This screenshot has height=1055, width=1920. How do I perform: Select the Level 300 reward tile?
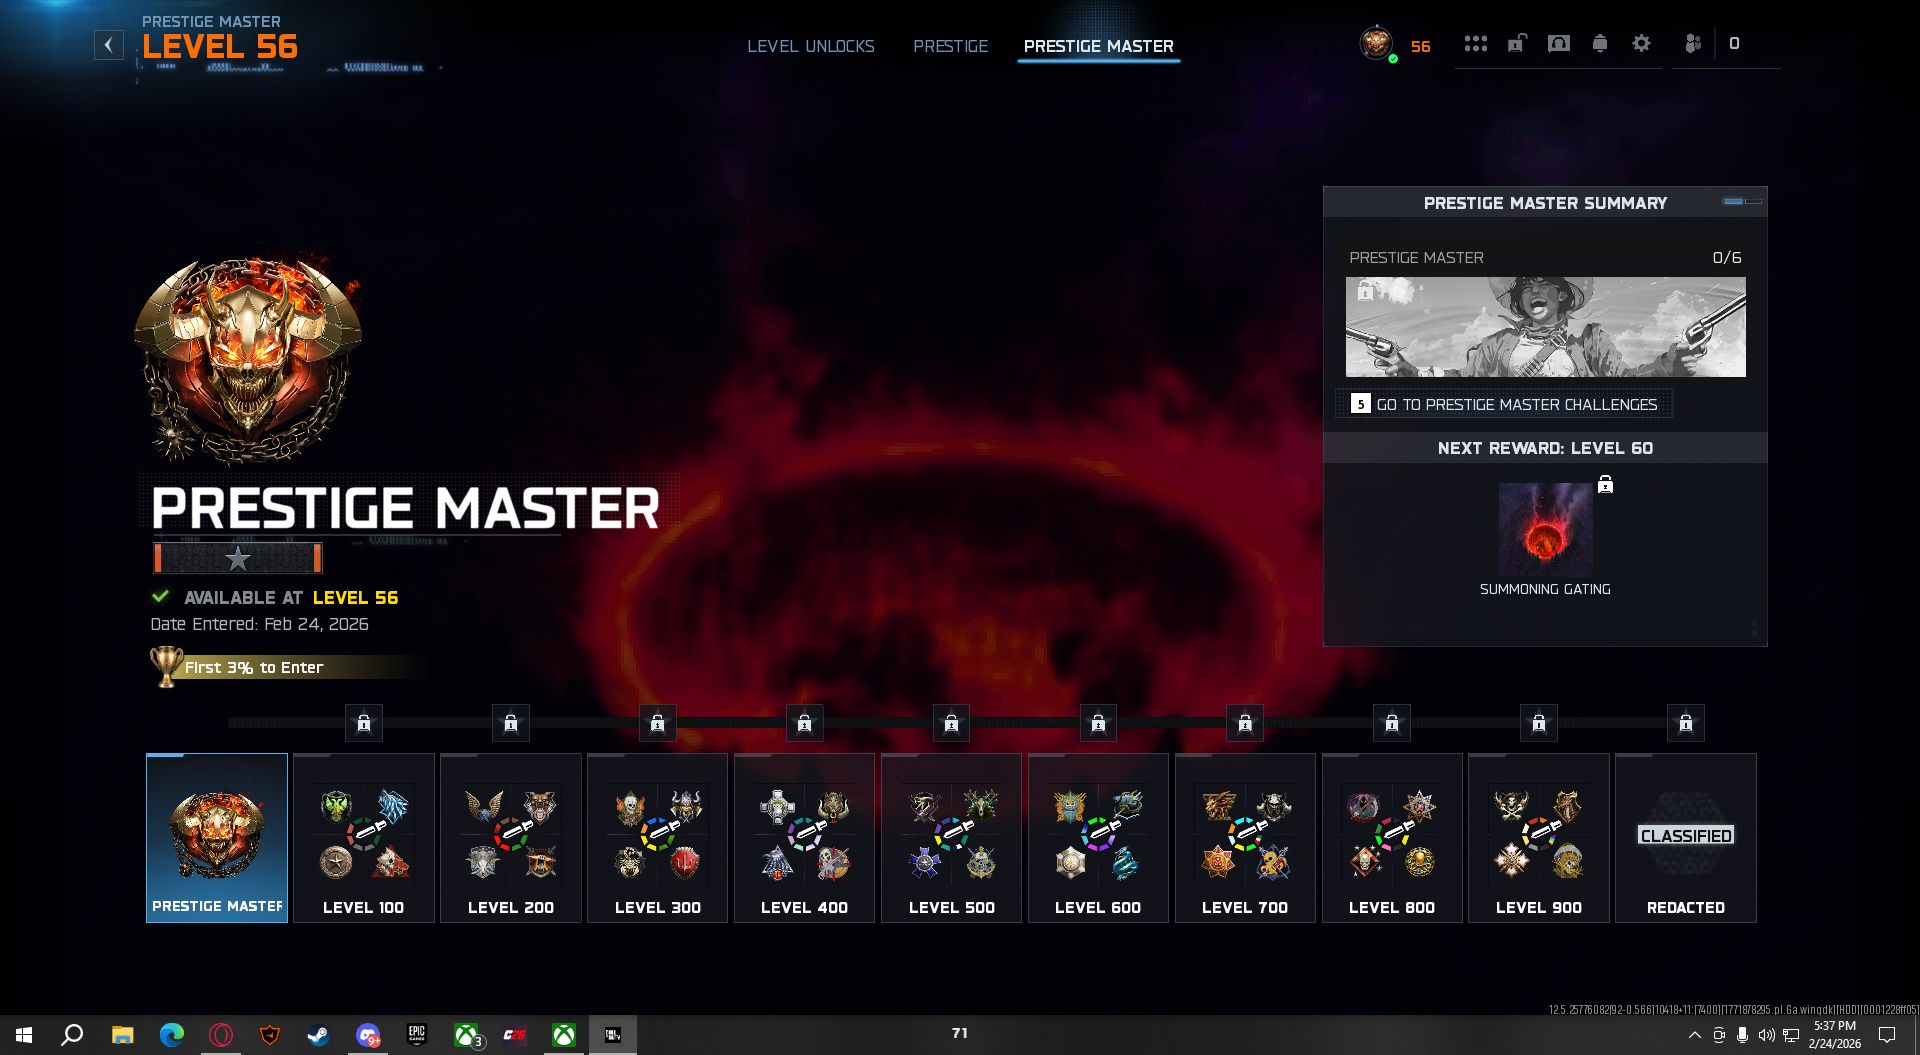pyautogui.click(x=657, y=837)
